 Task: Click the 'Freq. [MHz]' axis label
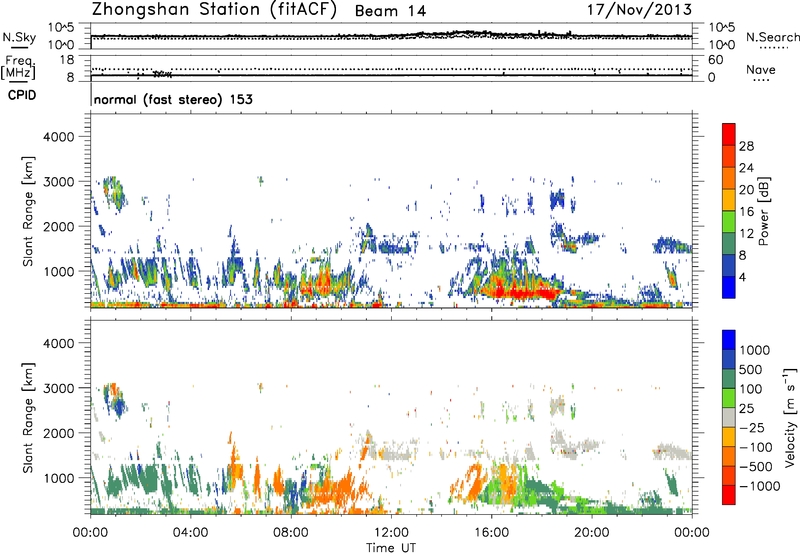point(19,68)
